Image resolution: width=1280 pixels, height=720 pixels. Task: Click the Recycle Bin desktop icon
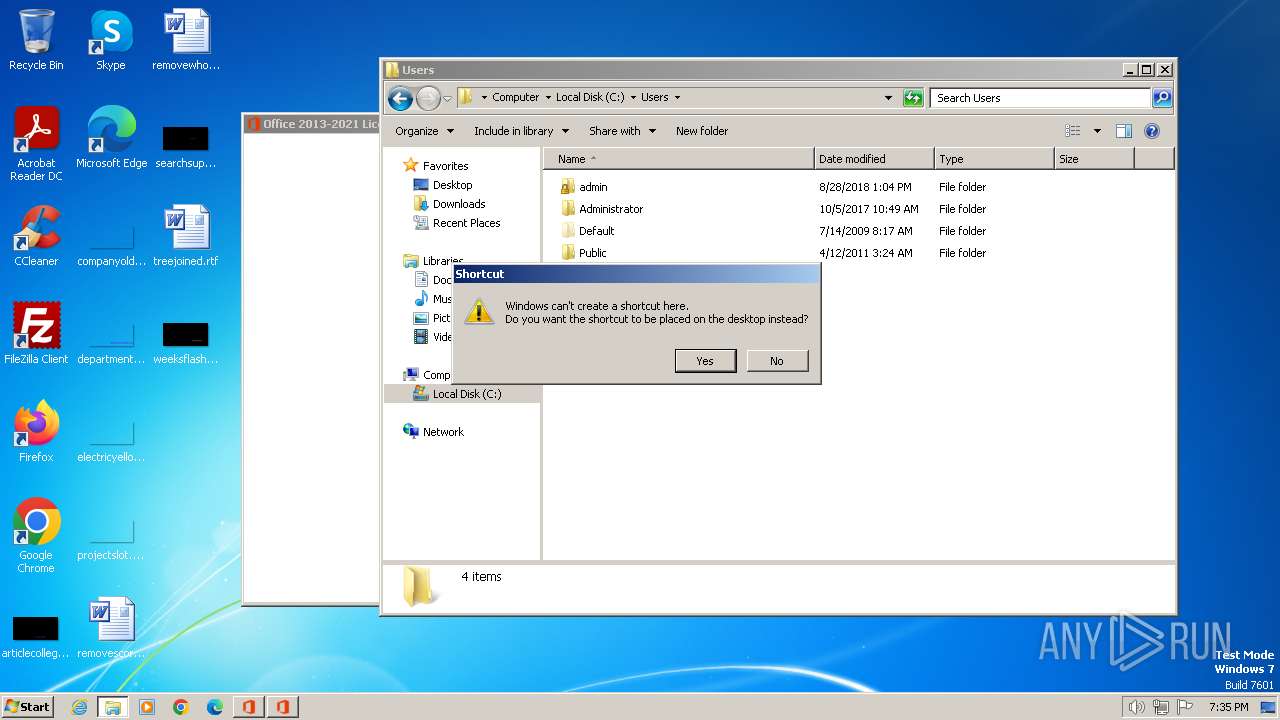tap(36, 40)
